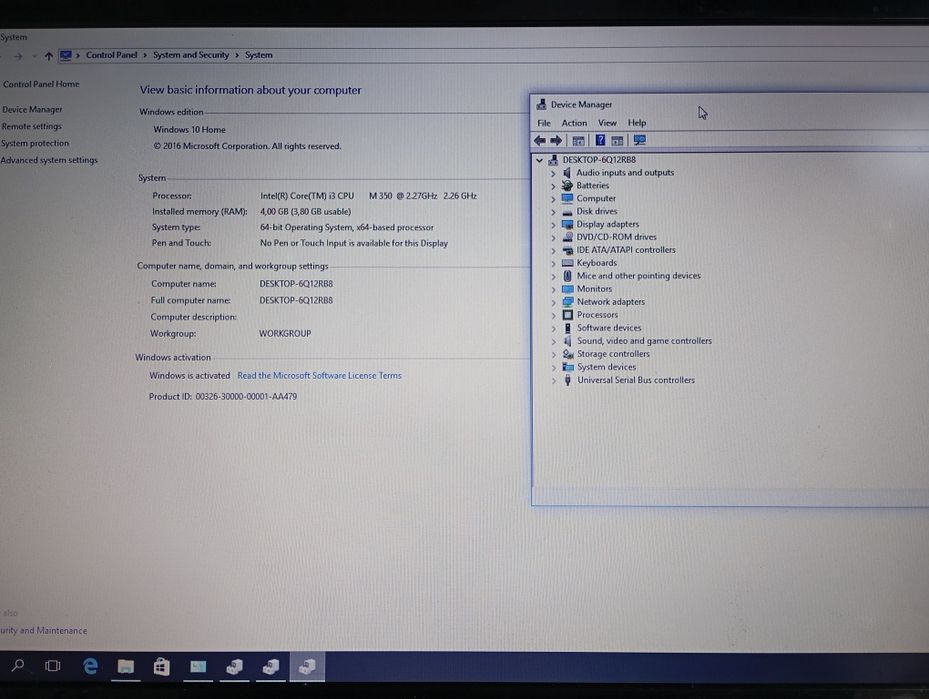This screenshot has height=699, width=929.
Task: Open Task View from the taskbar
Action: pos(53,666)
